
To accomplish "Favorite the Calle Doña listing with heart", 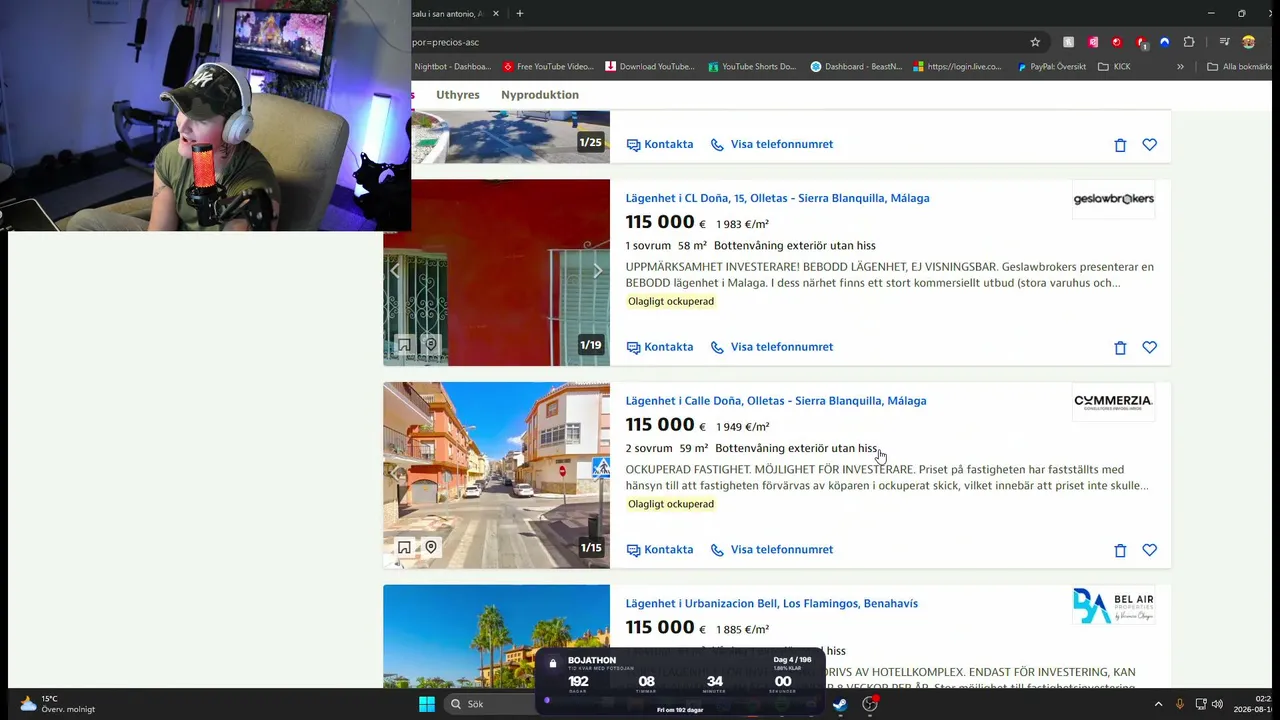I will 1150,550.
